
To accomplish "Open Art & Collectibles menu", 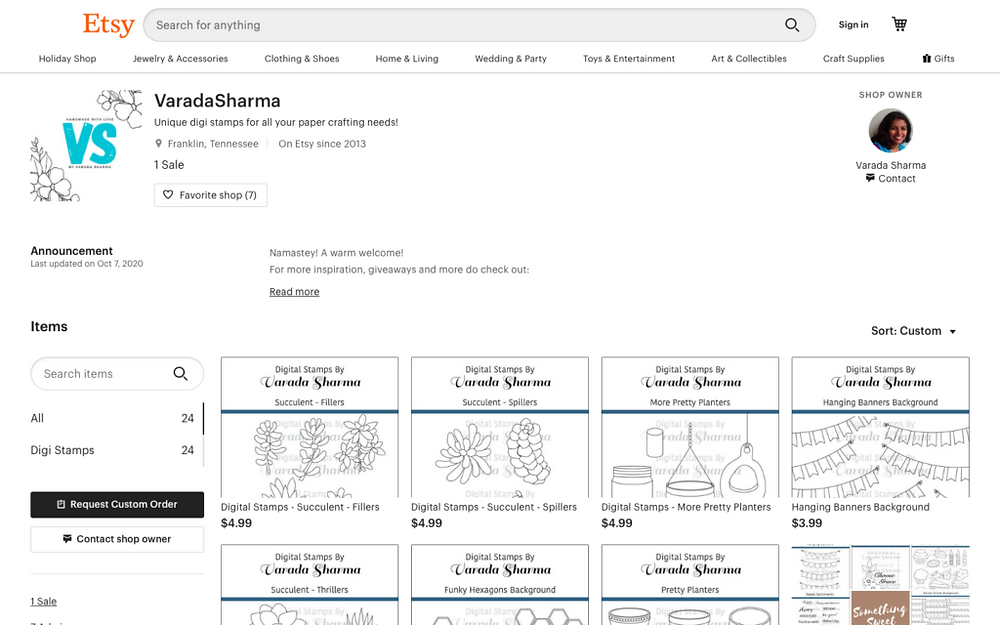I will tap(749, 59).
